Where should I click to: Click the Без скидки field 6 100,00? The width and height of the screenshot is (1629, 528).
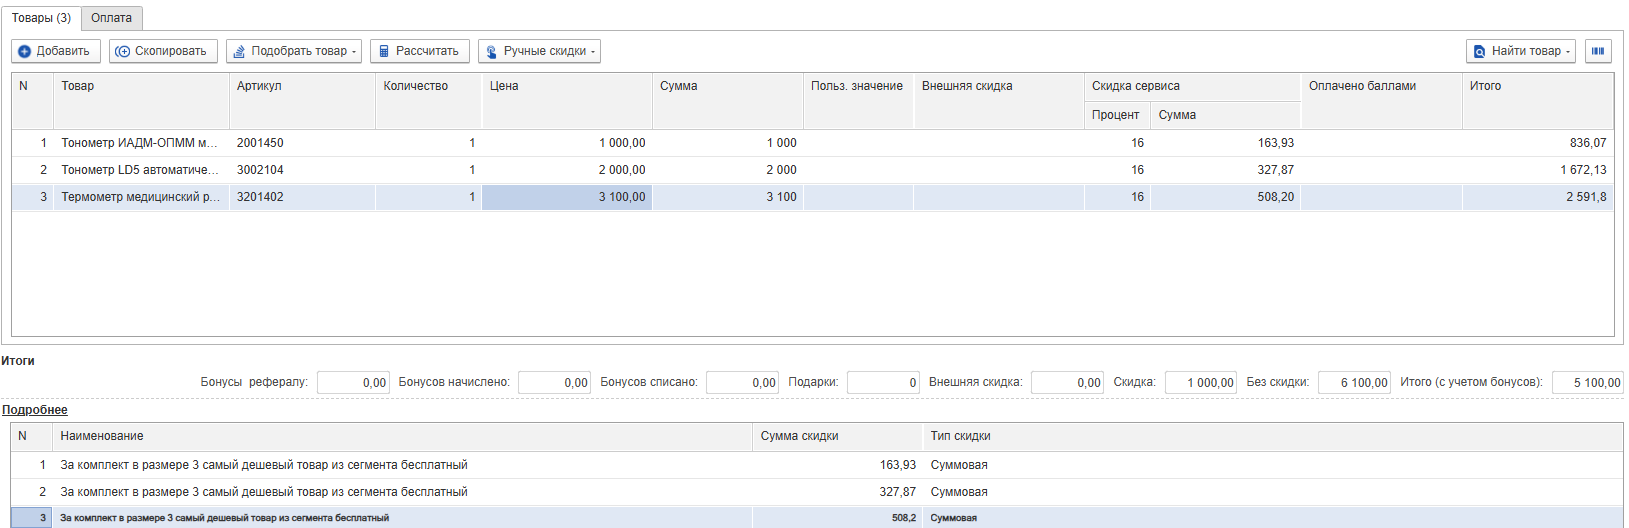click(1354, 382)
